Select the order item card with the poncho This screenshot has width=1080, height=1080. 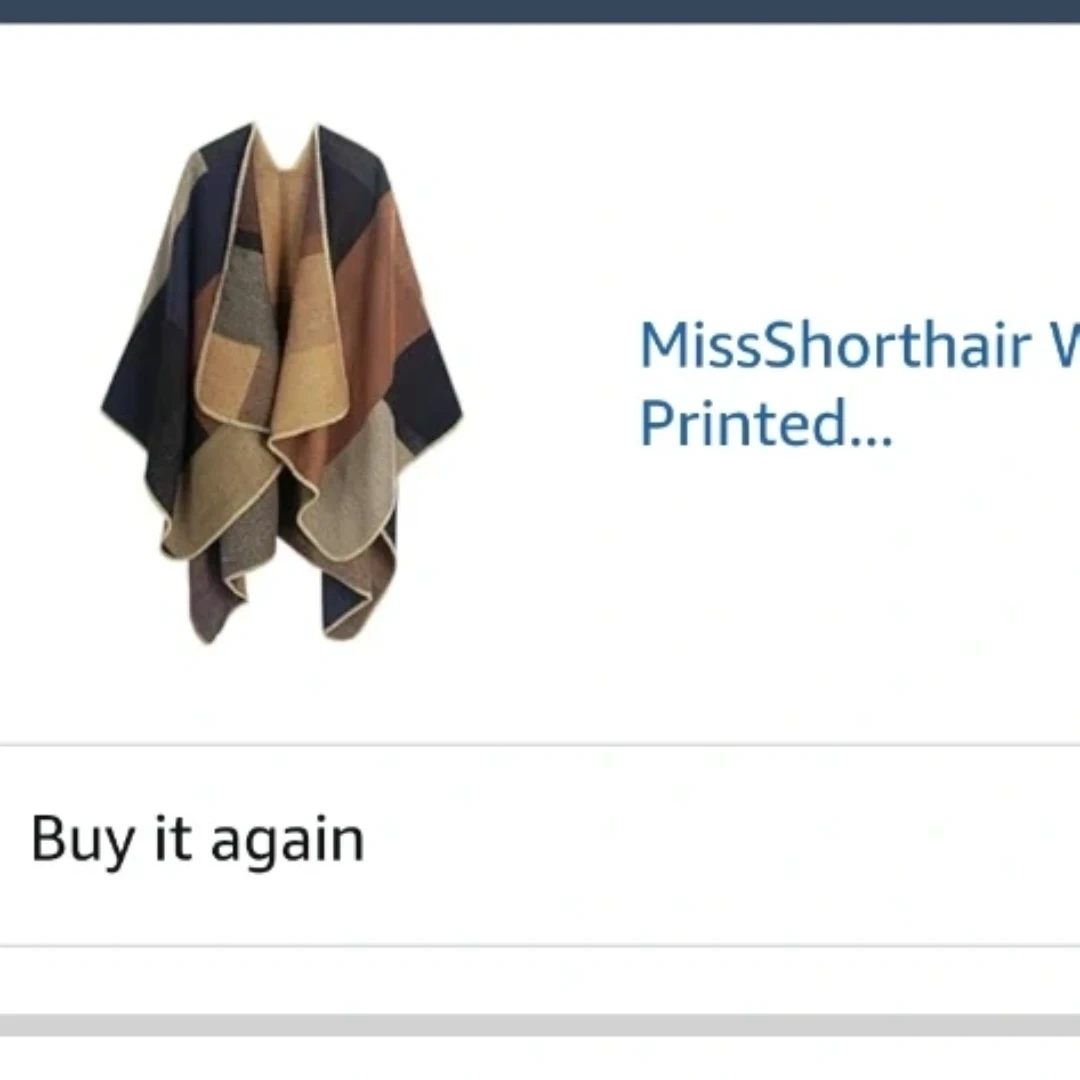pos(540,384)
